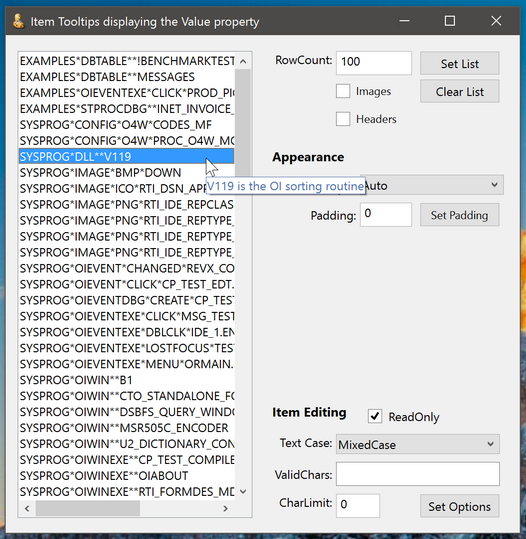Open the Text Case MixedCase dropdown
The width and height of the screenshot is (526, 539).
pyautogui.click(x=418, y=444)
